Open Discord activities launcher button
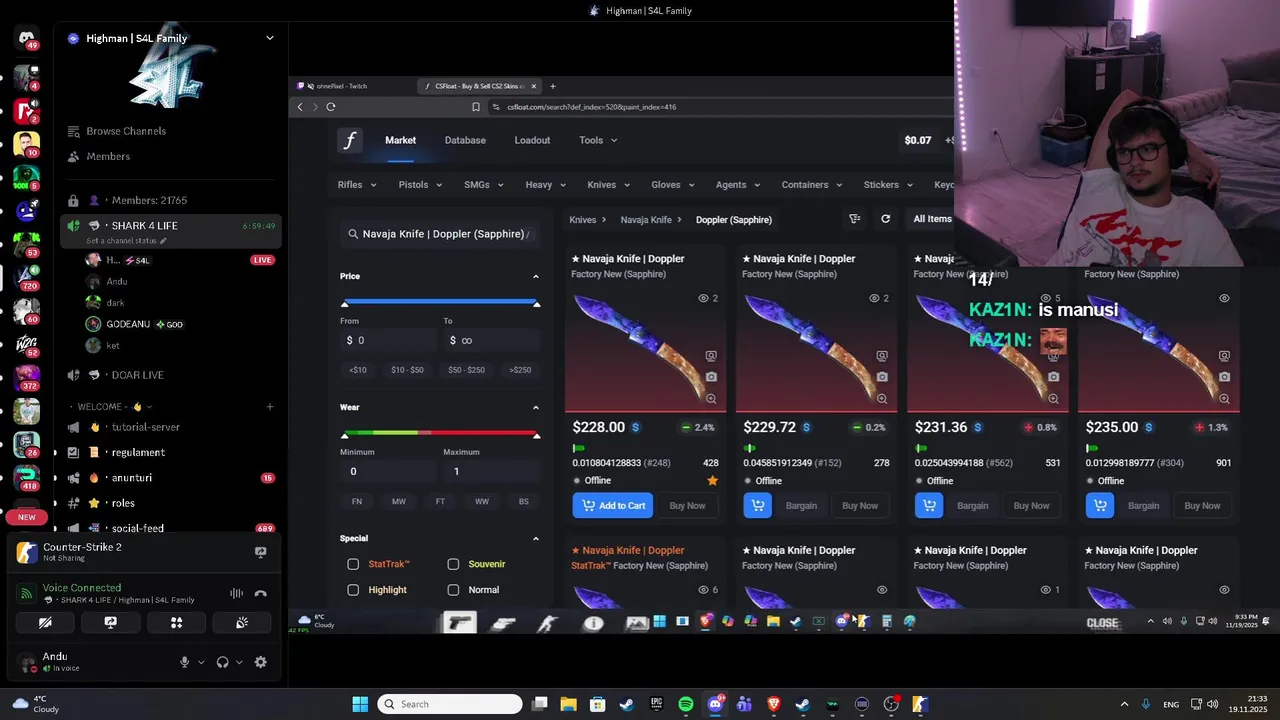1280x720 pixels. (x=176, y=622)
